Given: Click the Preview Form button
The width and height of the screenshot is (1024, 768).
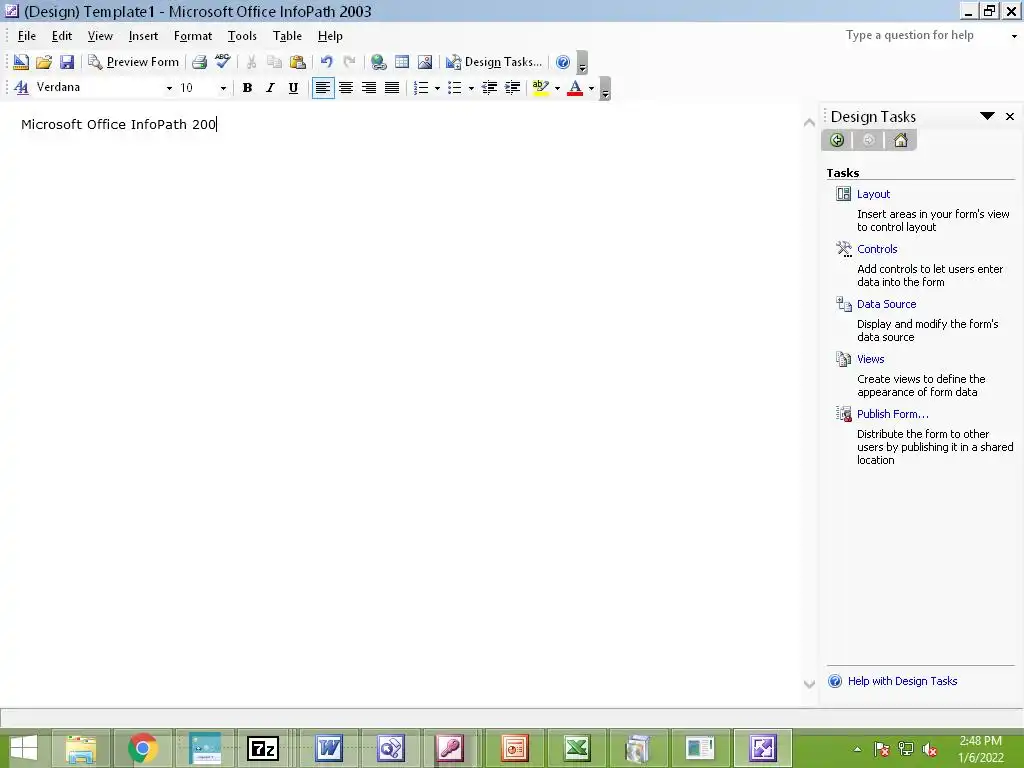Looking at the screenshot, I should tap(133, 62).
